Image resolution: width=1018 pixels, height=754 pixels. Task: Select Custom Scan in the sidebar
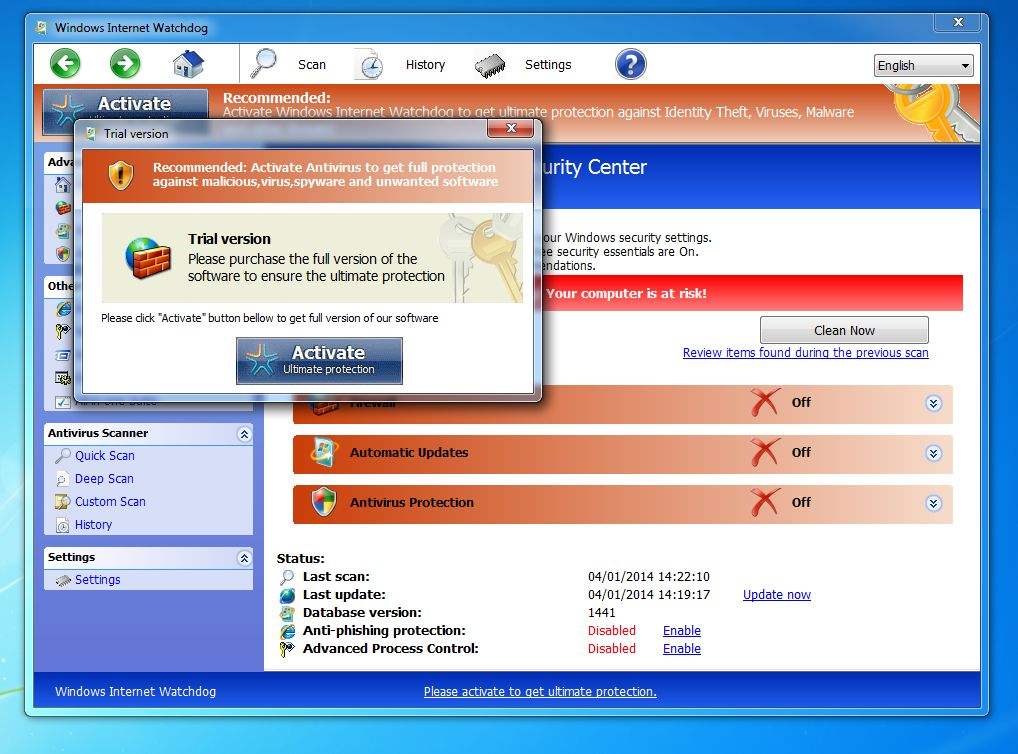[110, 501]
